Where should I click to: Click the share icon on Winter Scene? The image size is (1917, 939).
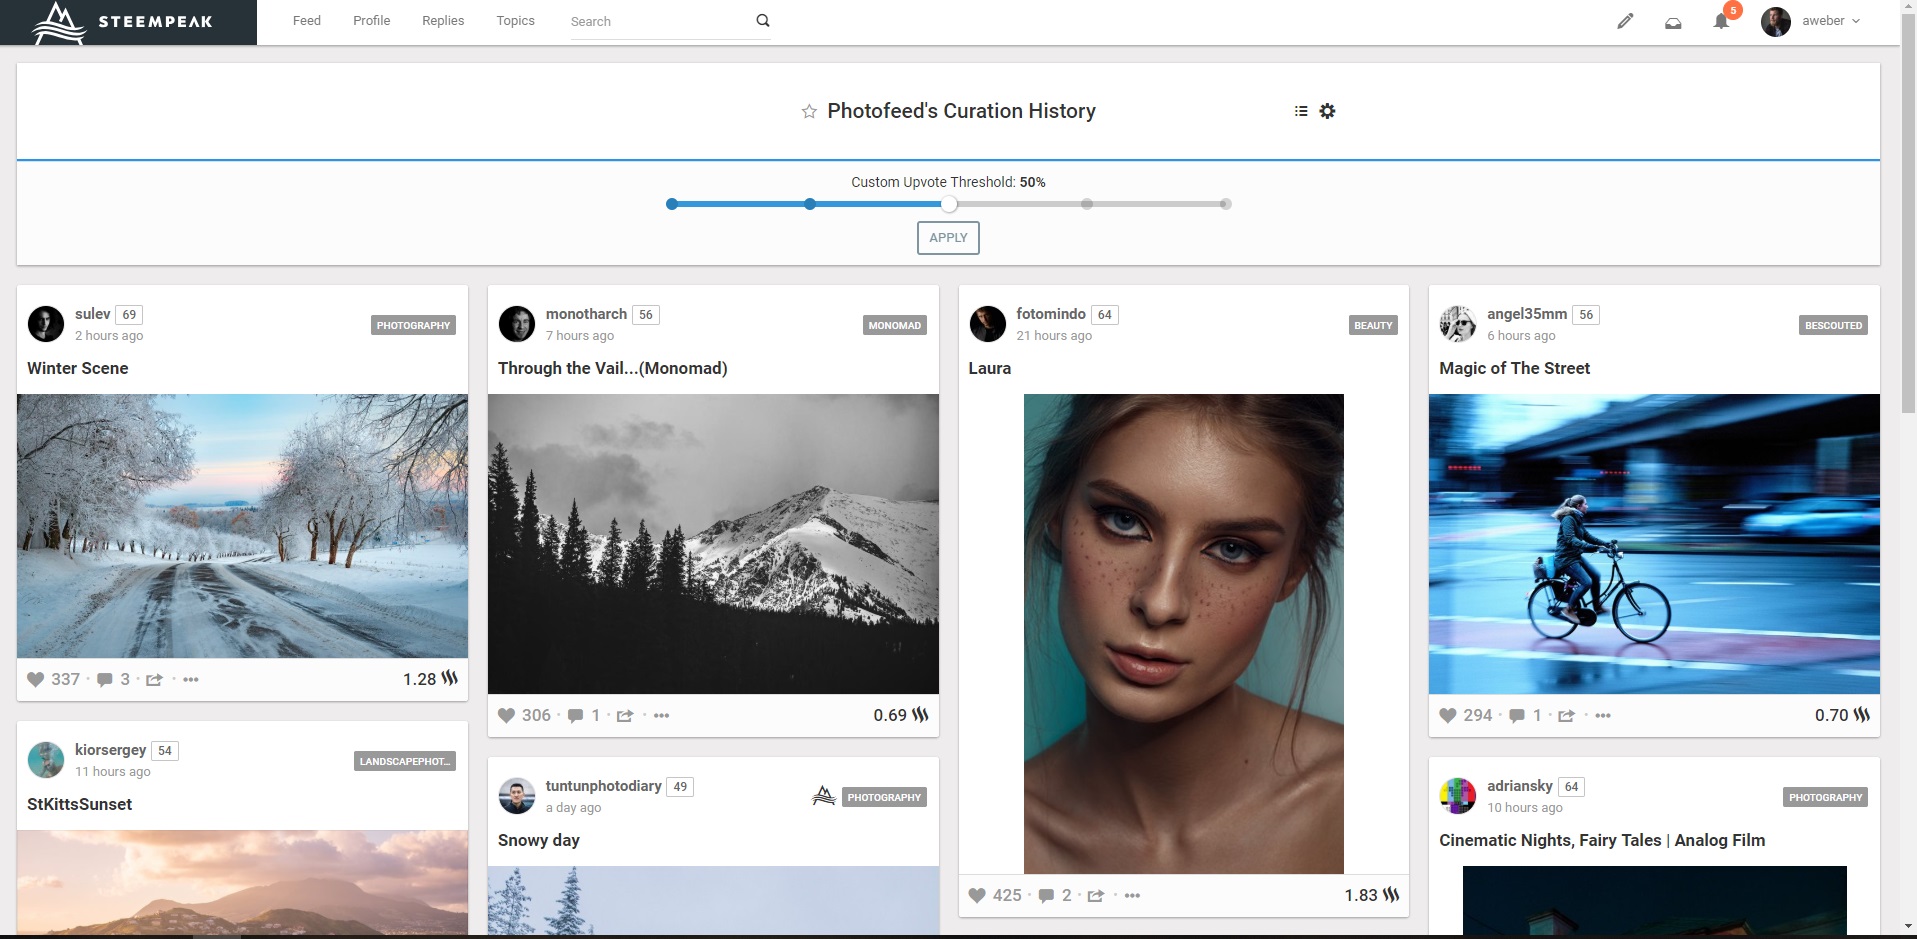point(154,680)
